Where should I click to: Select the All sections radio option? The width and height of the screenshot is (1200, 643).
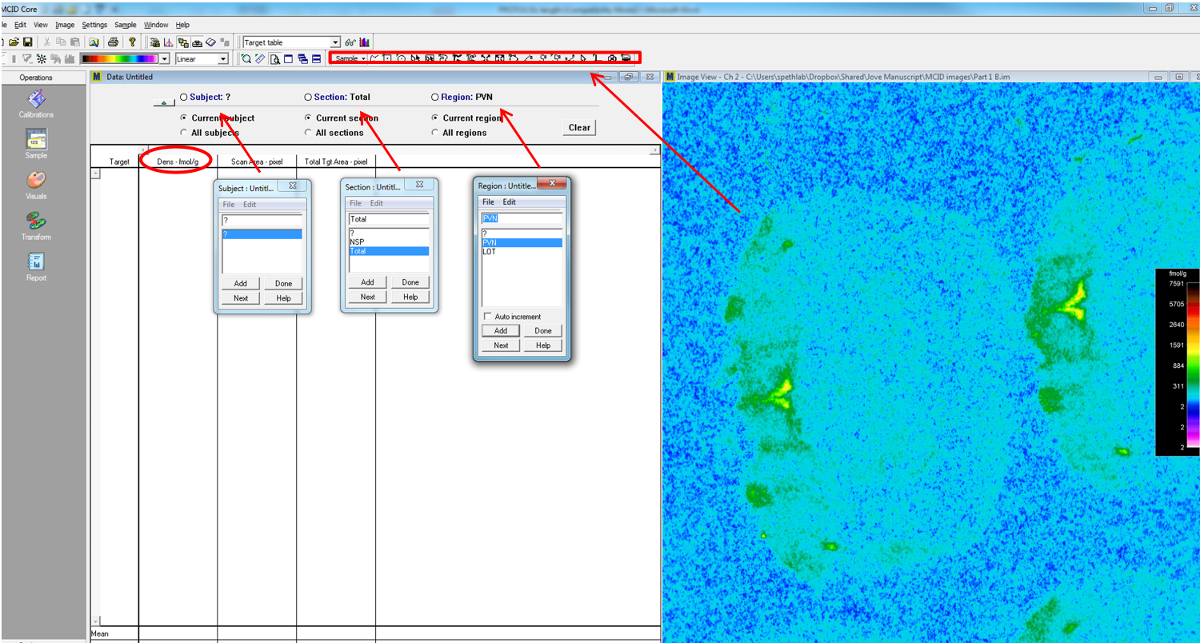308,132
